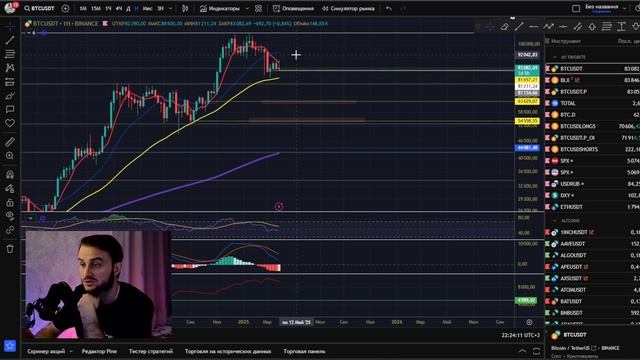Screen dimensions: 640x360
Task: Select the patterns tool in left toolbar
Action: pos(10,68)
